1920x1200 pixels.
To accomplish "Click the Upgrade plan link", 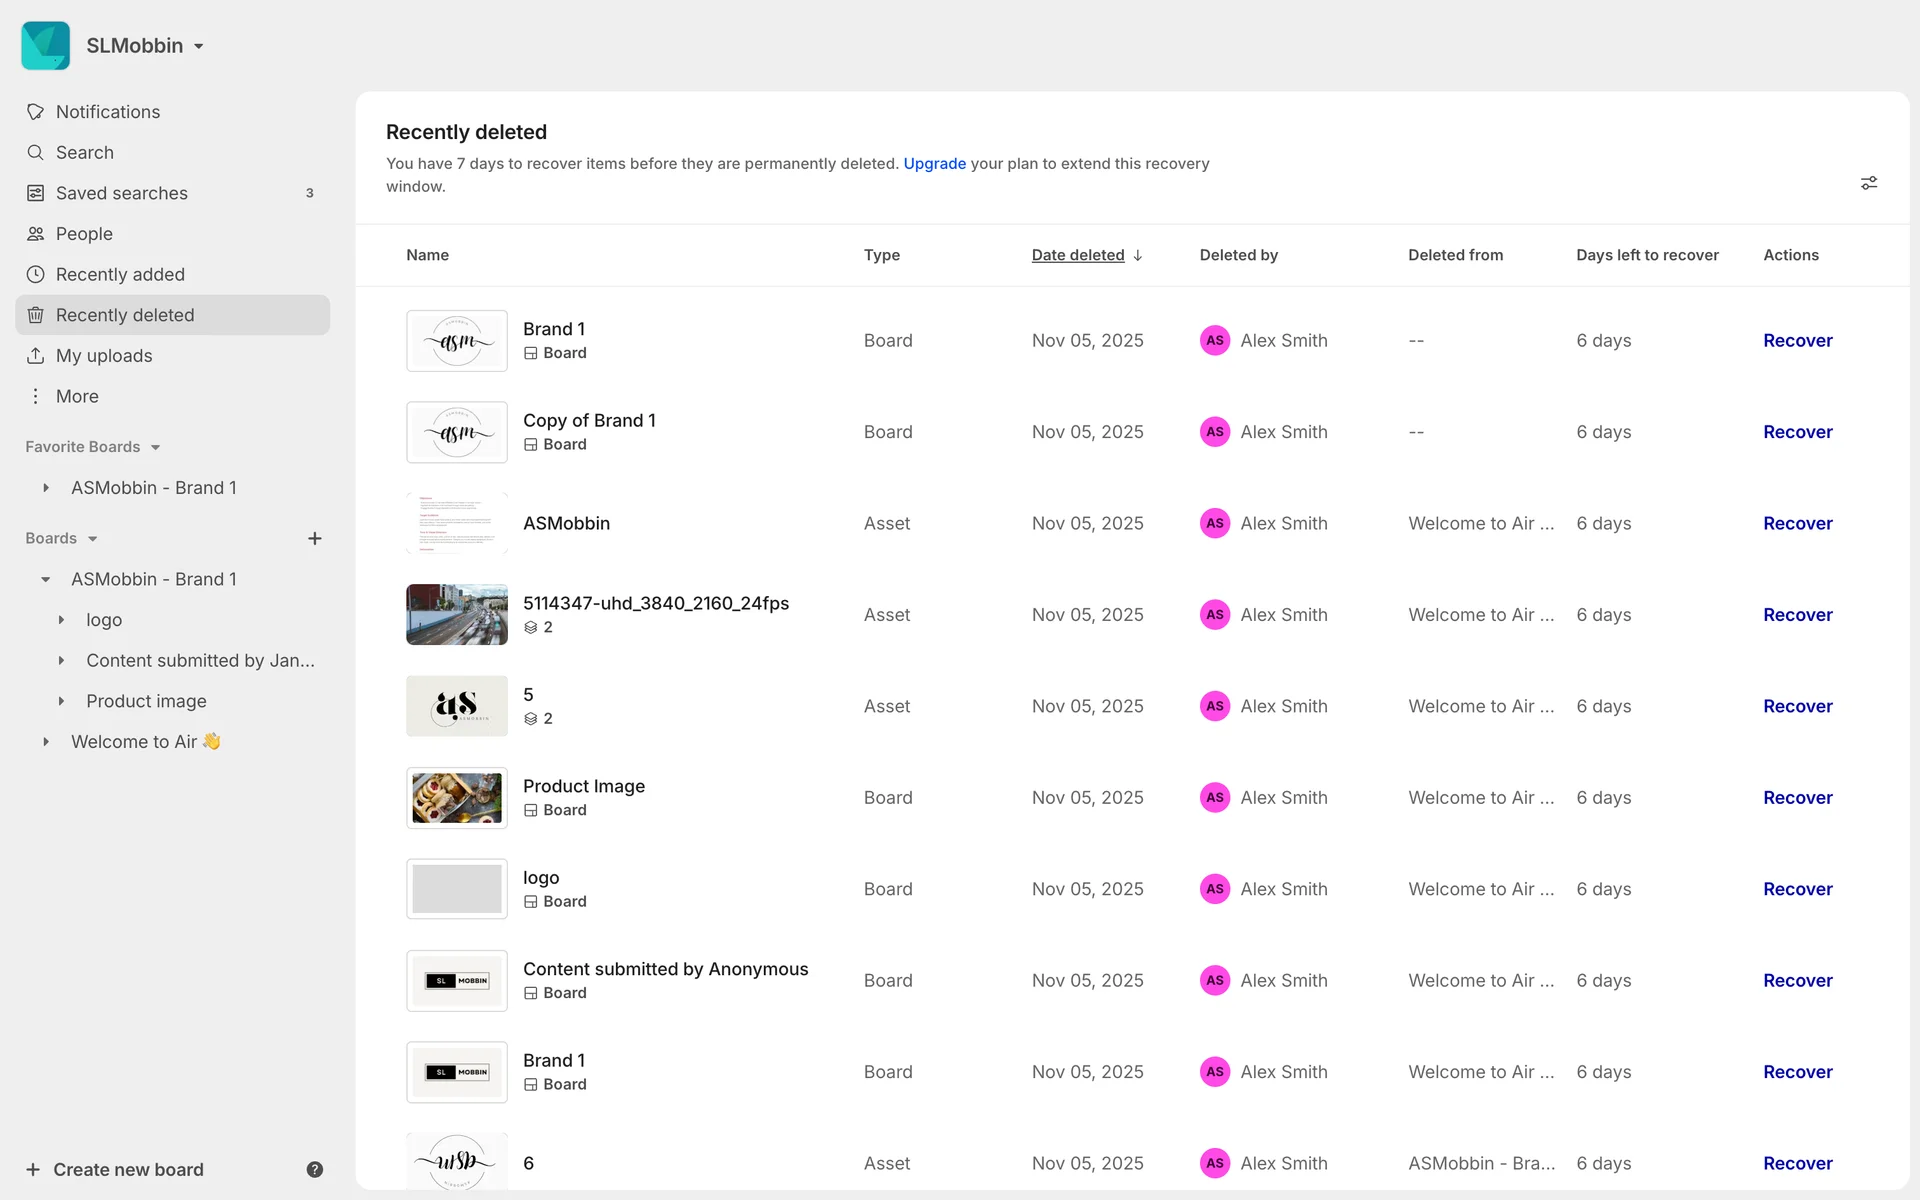I will click(x=934, y=163).
